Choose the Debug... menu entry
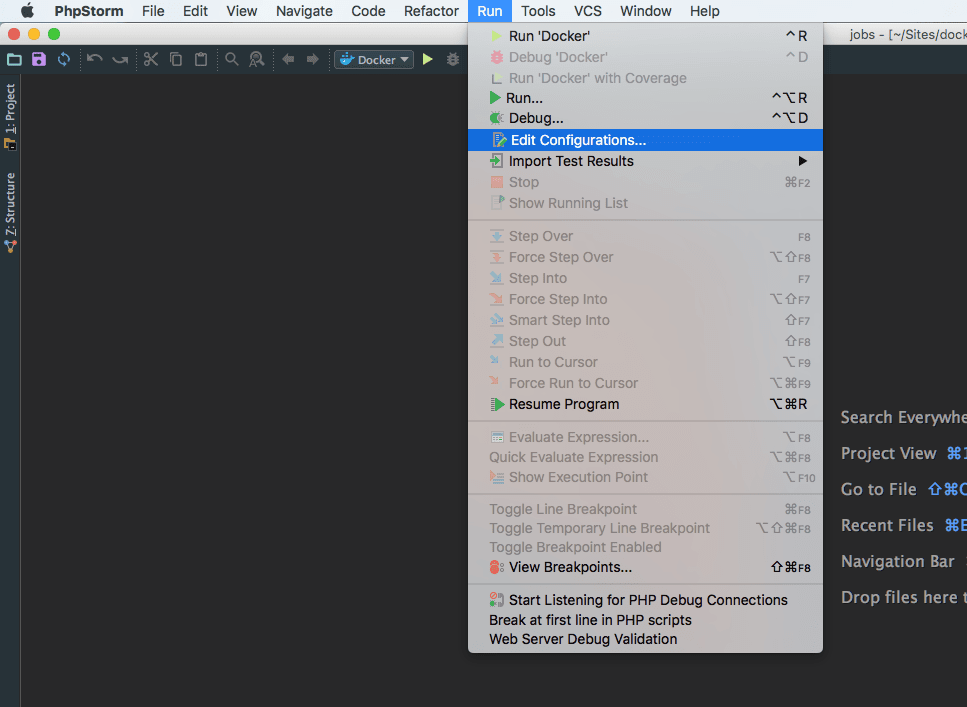Image resolution: width=967 pixels, height=707 pixels. (645, 118)
